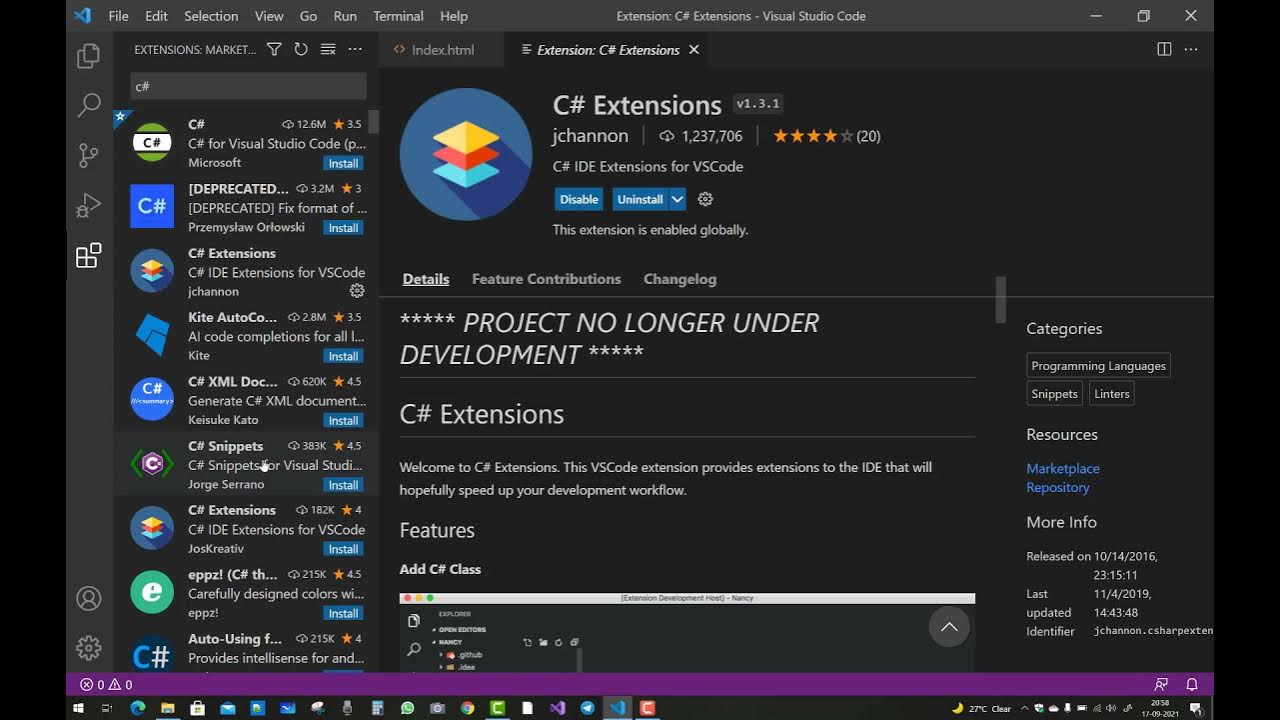
Task: Open the Explorer view in activity bar
Action: coord(88,56)
